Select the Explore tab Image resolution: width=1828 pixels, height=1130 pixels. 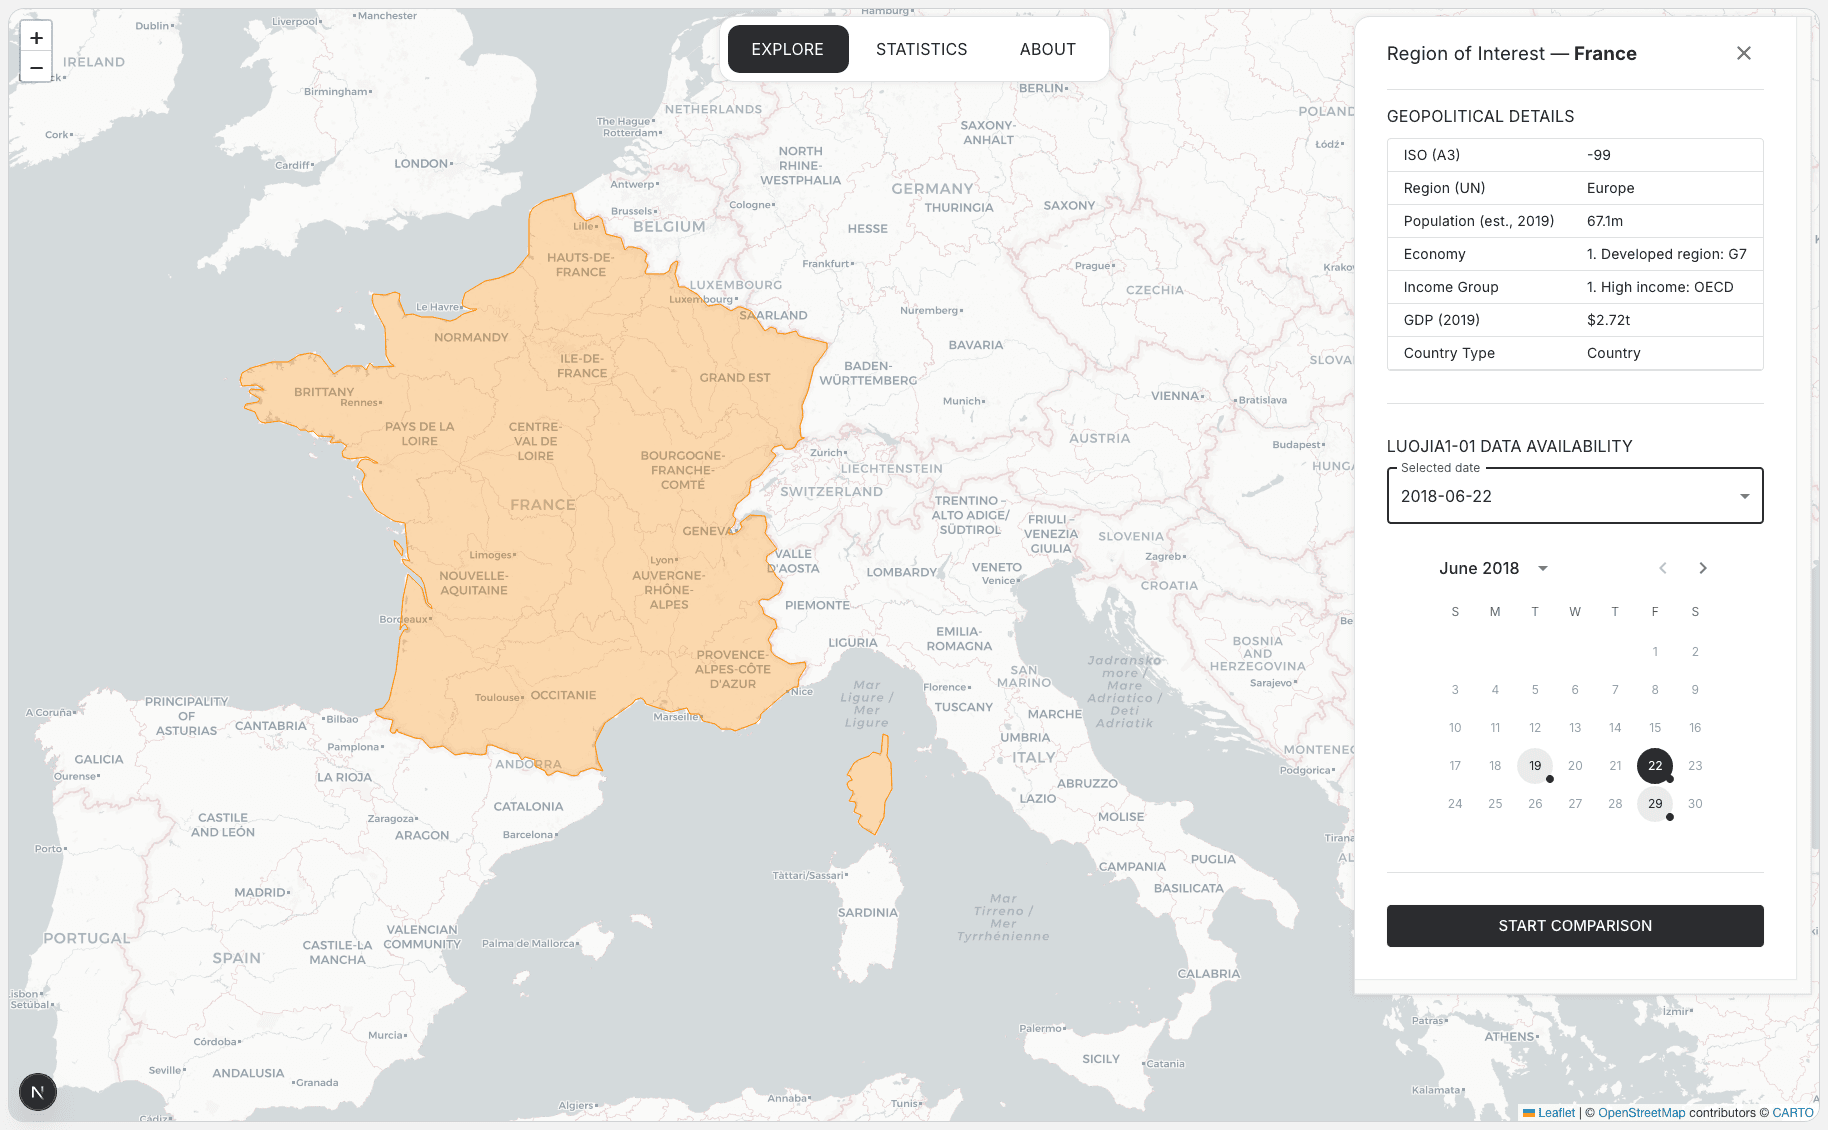[787, 49]
